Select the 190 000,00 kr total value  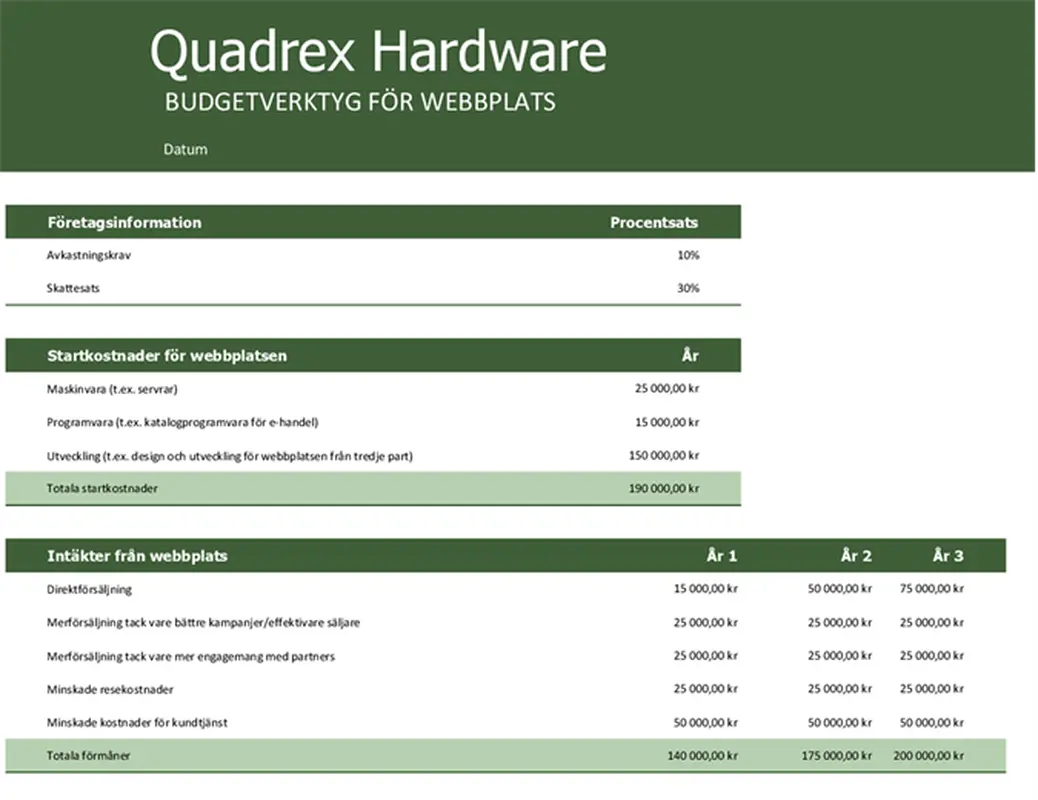pos(664,489)
